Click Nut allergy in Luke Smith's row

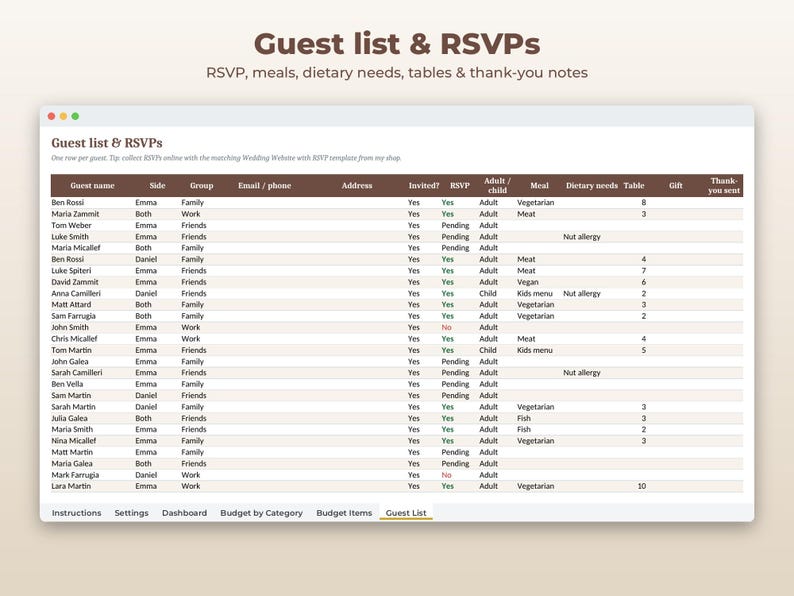pos(581,236)
